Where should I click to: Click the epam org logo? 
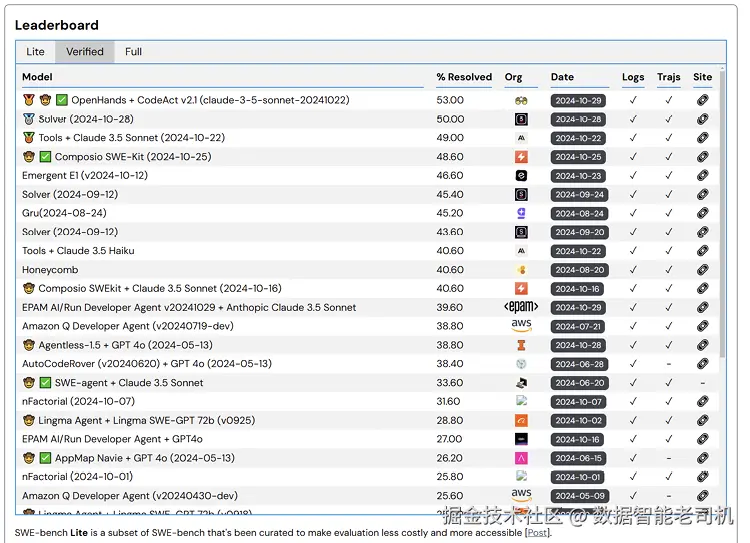click(x=521, y=306)
